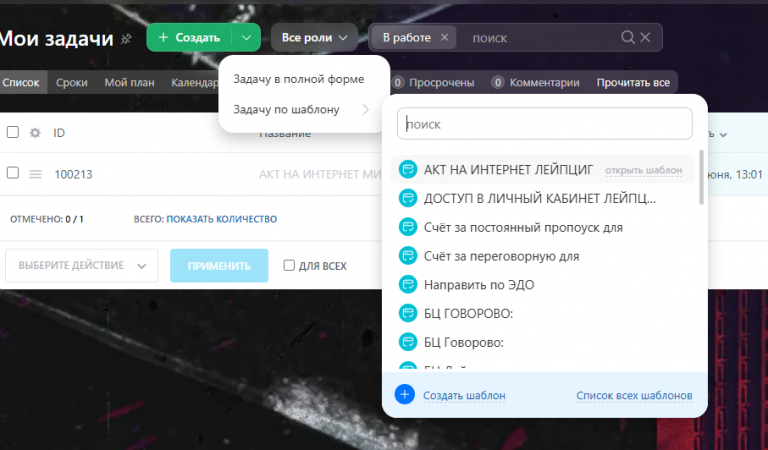This screenshot has width=768, height=450.
Task: Click the Создать шаблон link
Action: 464,395
